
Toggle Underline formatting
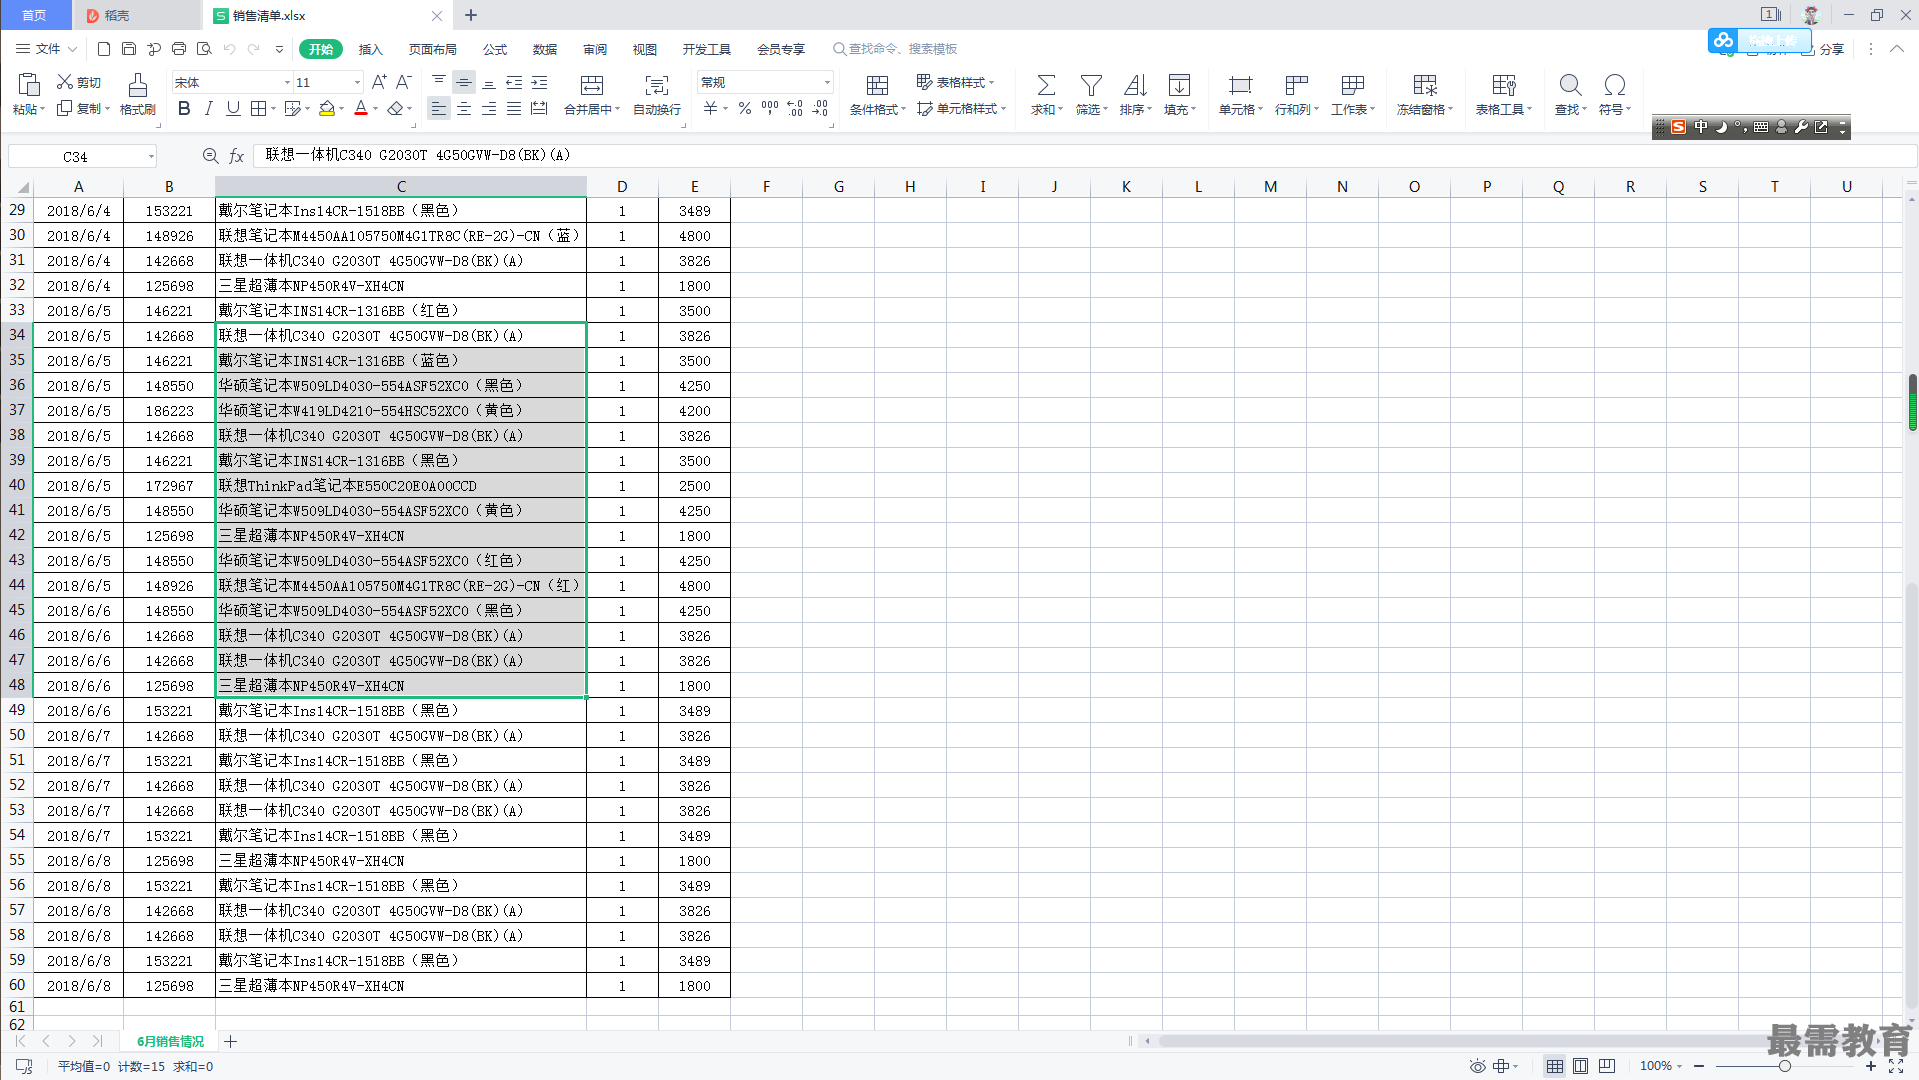233,108
